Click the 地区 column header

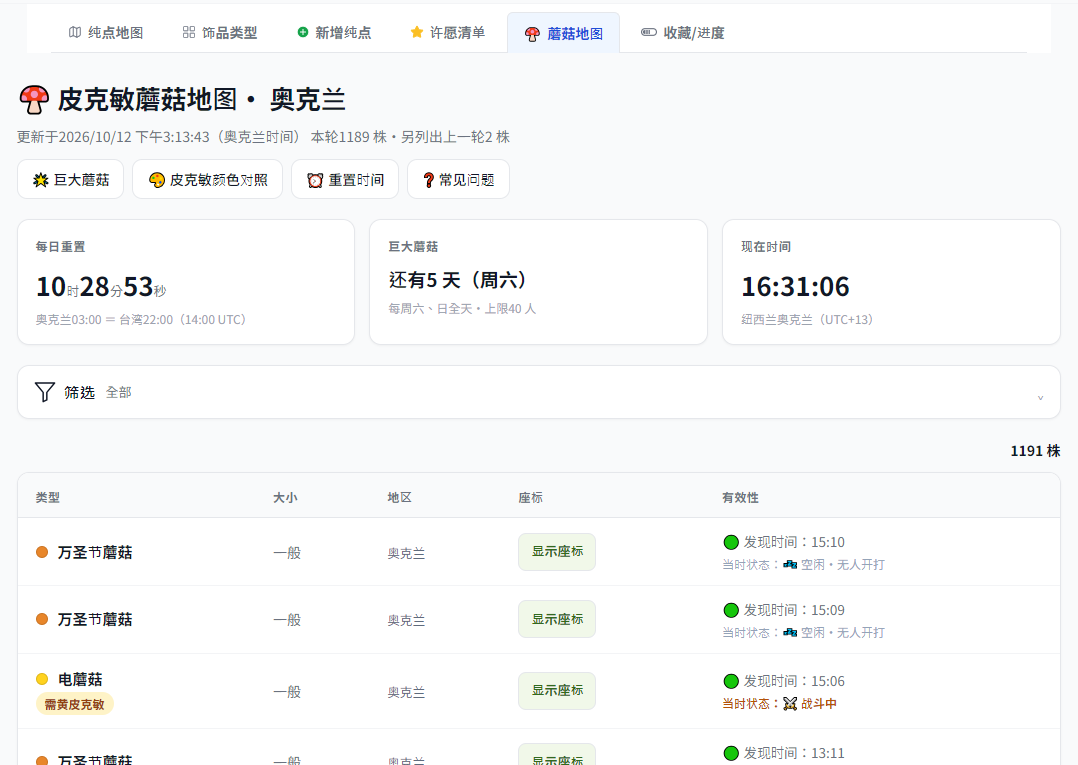[x=399, y=498]
